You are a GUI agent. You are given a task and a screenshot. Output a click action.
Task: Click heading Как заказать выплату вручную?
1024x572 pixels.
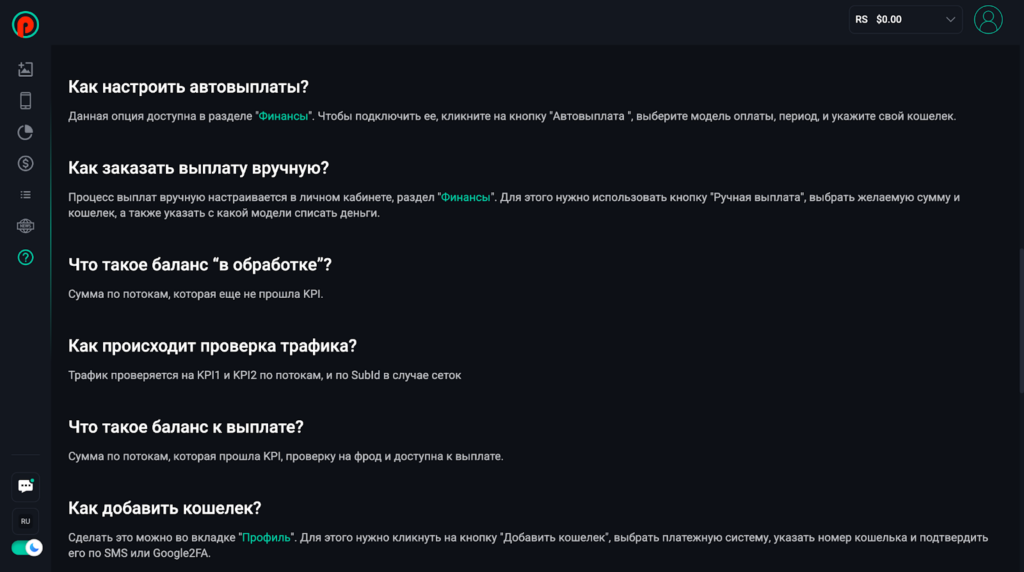click(x=199, y=168)
